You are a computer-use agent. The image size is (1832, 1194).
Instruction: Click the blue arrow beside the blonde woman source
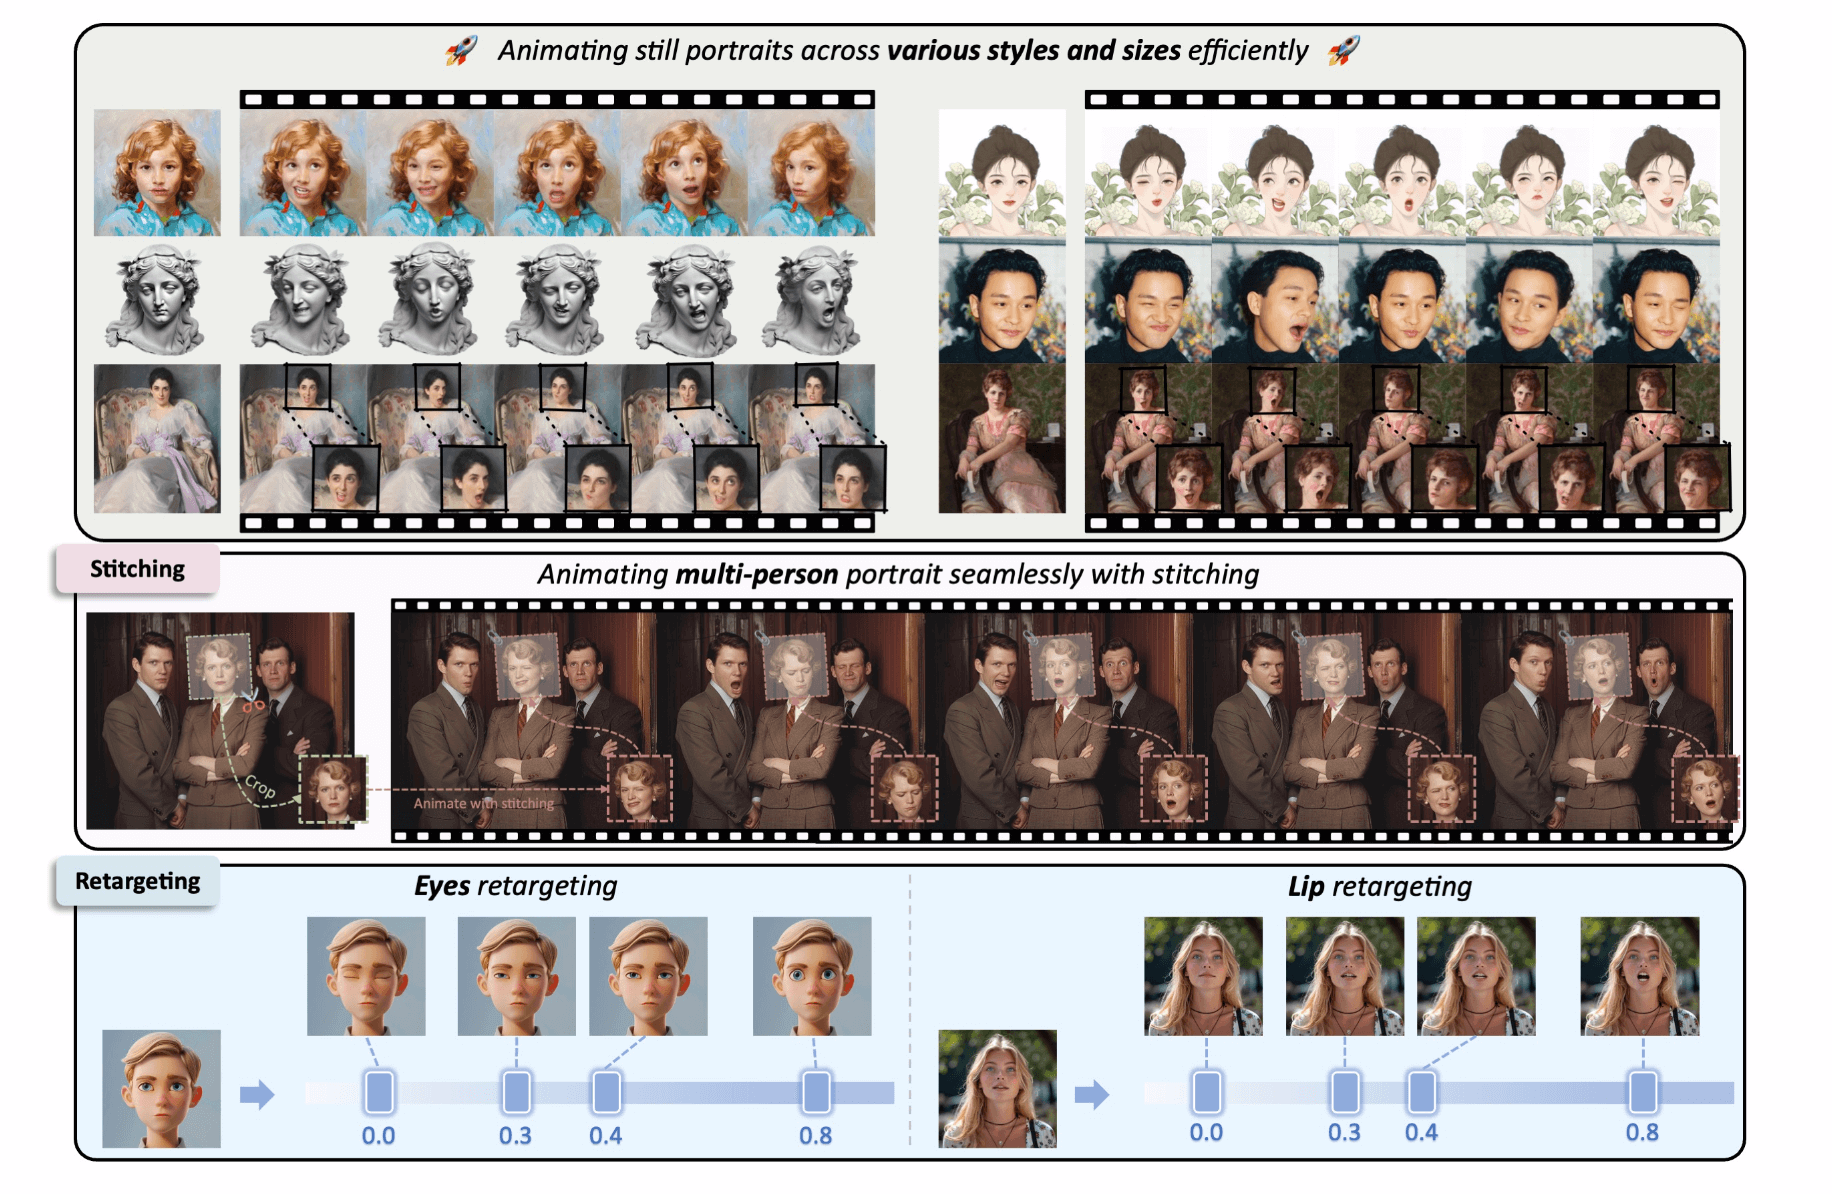1092,1094
